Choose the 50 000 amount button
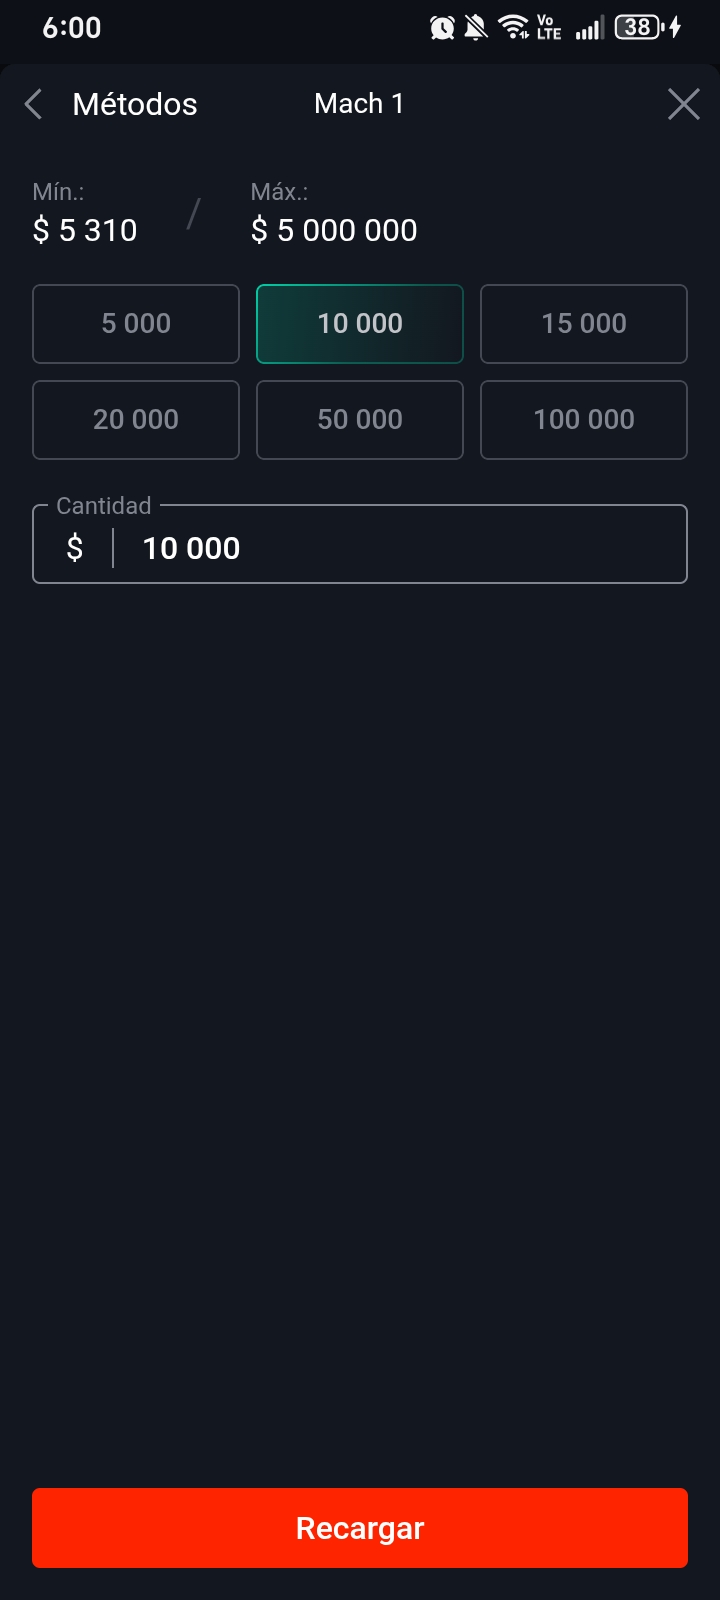Viewport: 720px width, 1600px height. [x=360, y=420]
